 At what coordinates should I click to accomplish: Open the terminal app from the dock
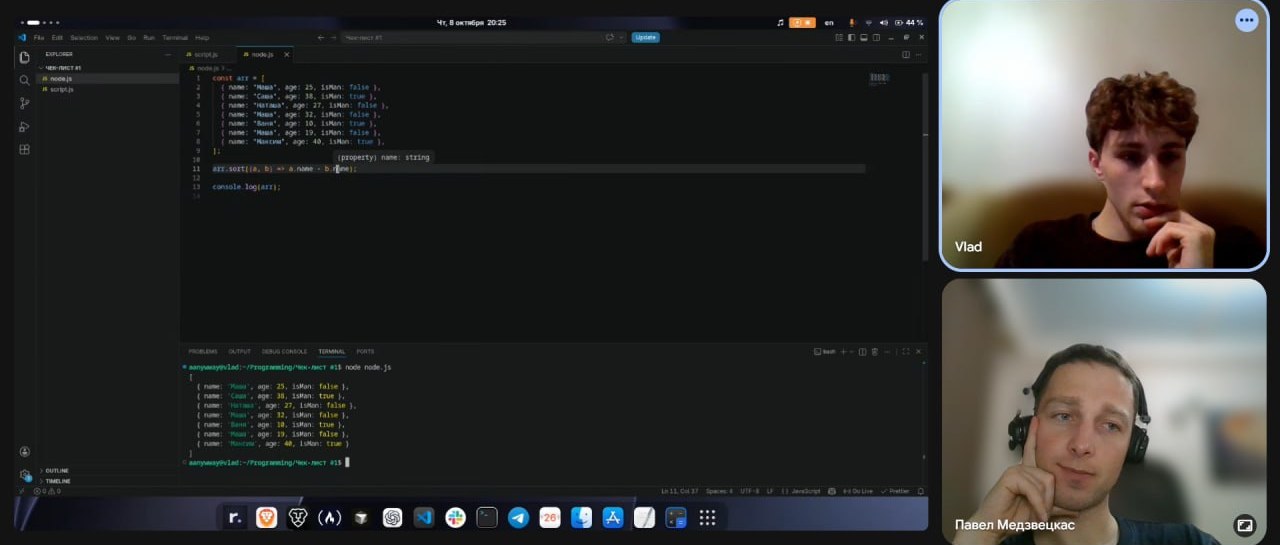(486, 517)
